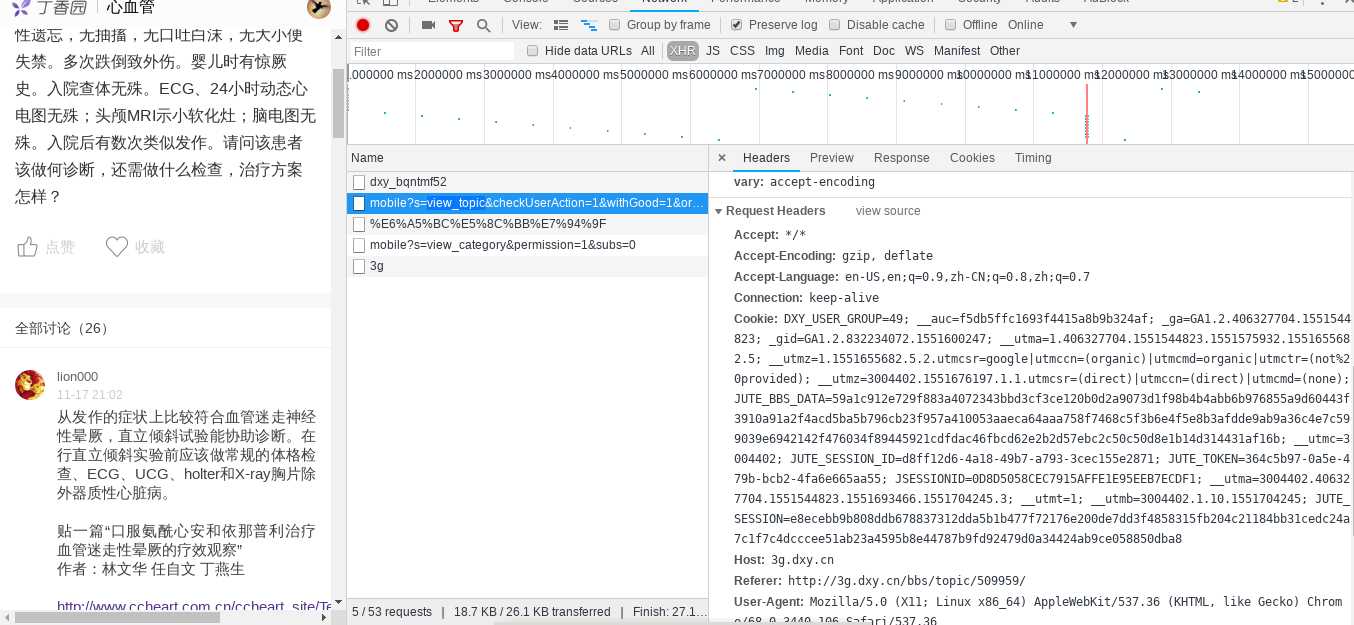Click the user avatar in page header
This screenshot has width=1354, height=625.
tap(318, 8)
